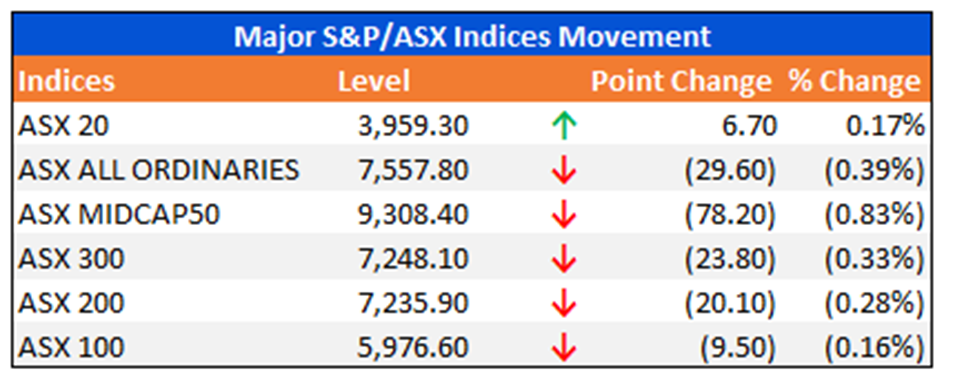Screen dimensions: 964x377
Task: Click the red down arrow for ASX ALL ORDINARIES
Action: point(564,171)
